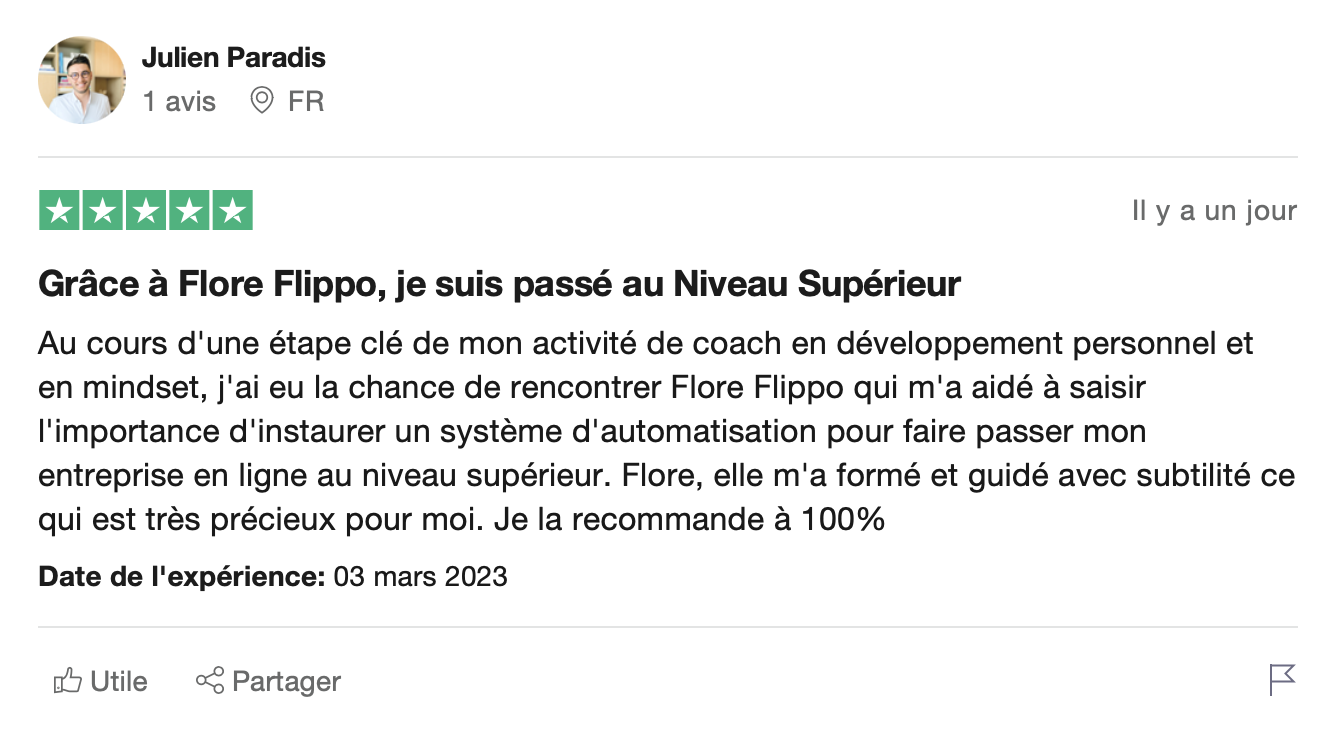The height and width of the screenshot is (738, 1334).
Task: Click the third green rating star
Action: pyautogui.click(x=146, y=210)
